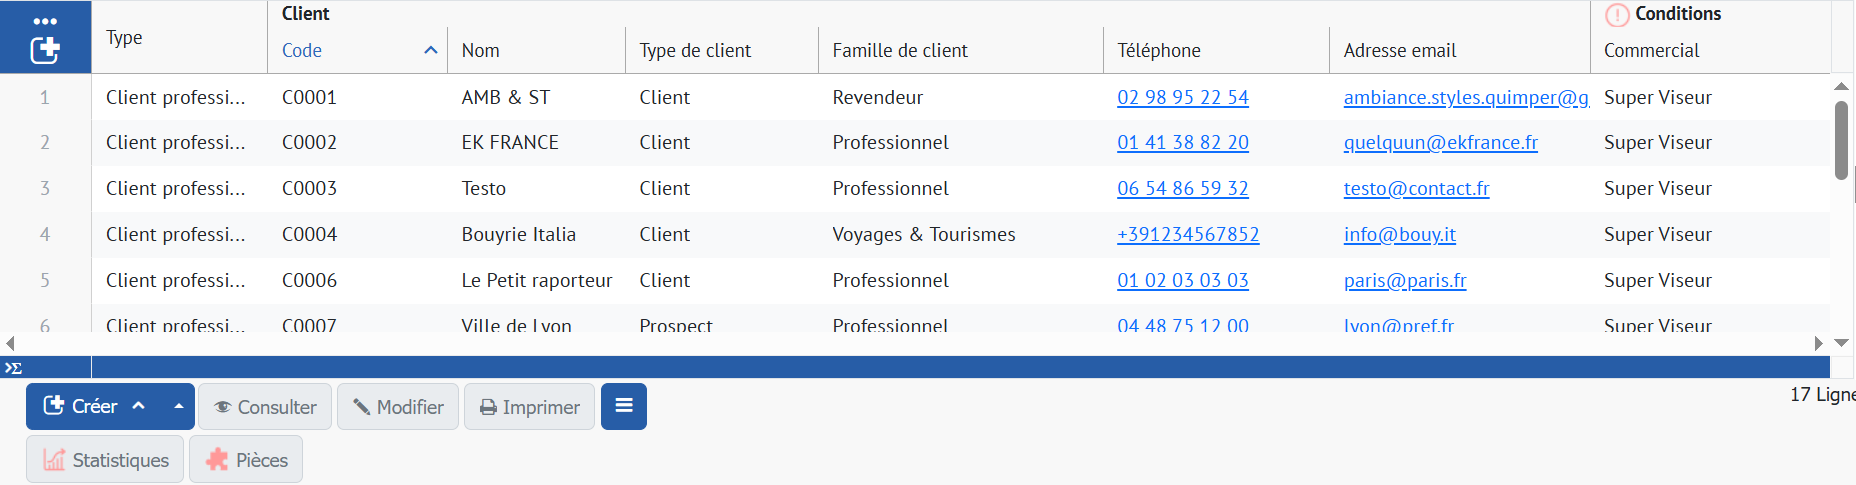Open email link quelquun@ekfrance.fr
Viewport: 1856px width, 485px height.
[1440, 142]
